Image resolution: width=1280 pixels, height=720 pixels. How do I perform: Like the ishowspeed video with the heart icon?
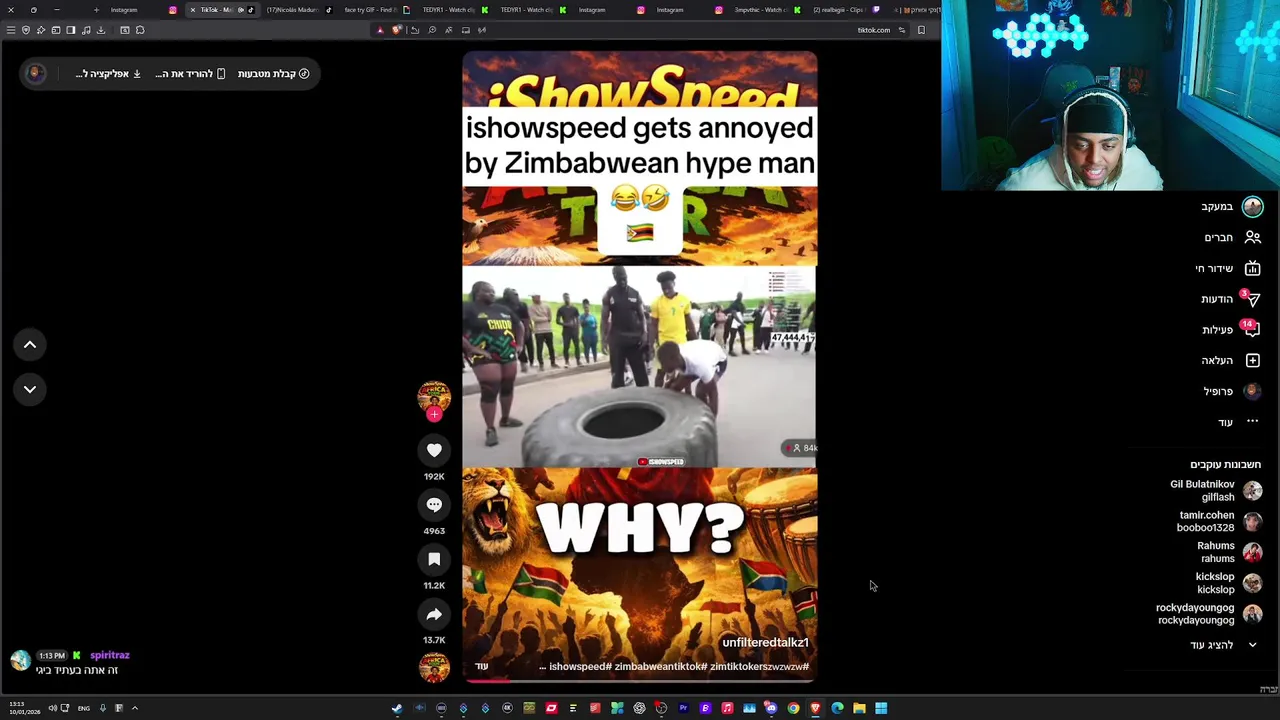[x=434, y=450]
